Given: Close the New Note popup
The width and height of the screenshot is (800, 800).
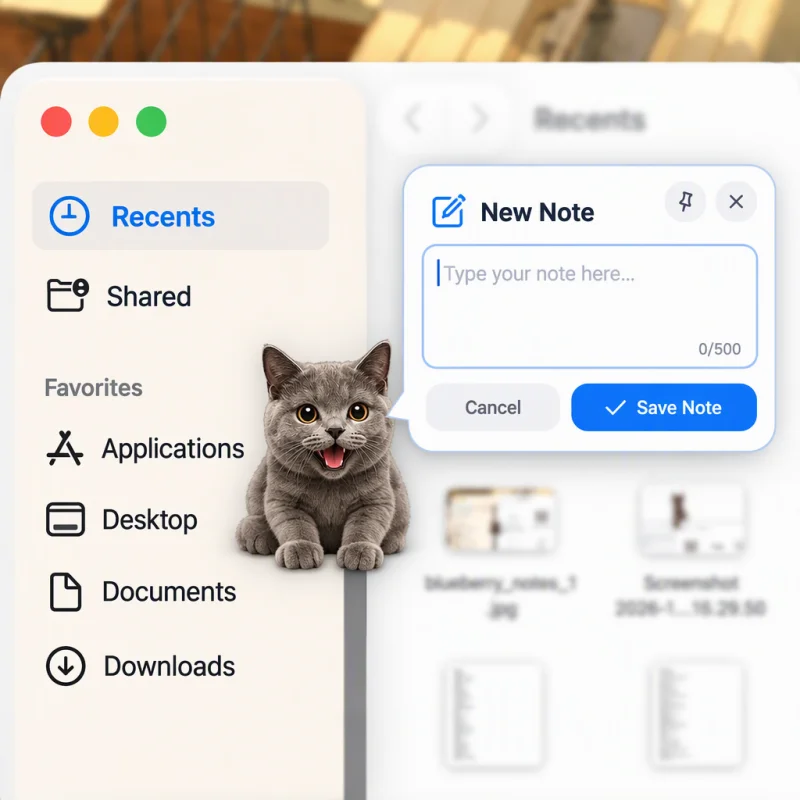Looking at the screenshot, I should 736,202.
